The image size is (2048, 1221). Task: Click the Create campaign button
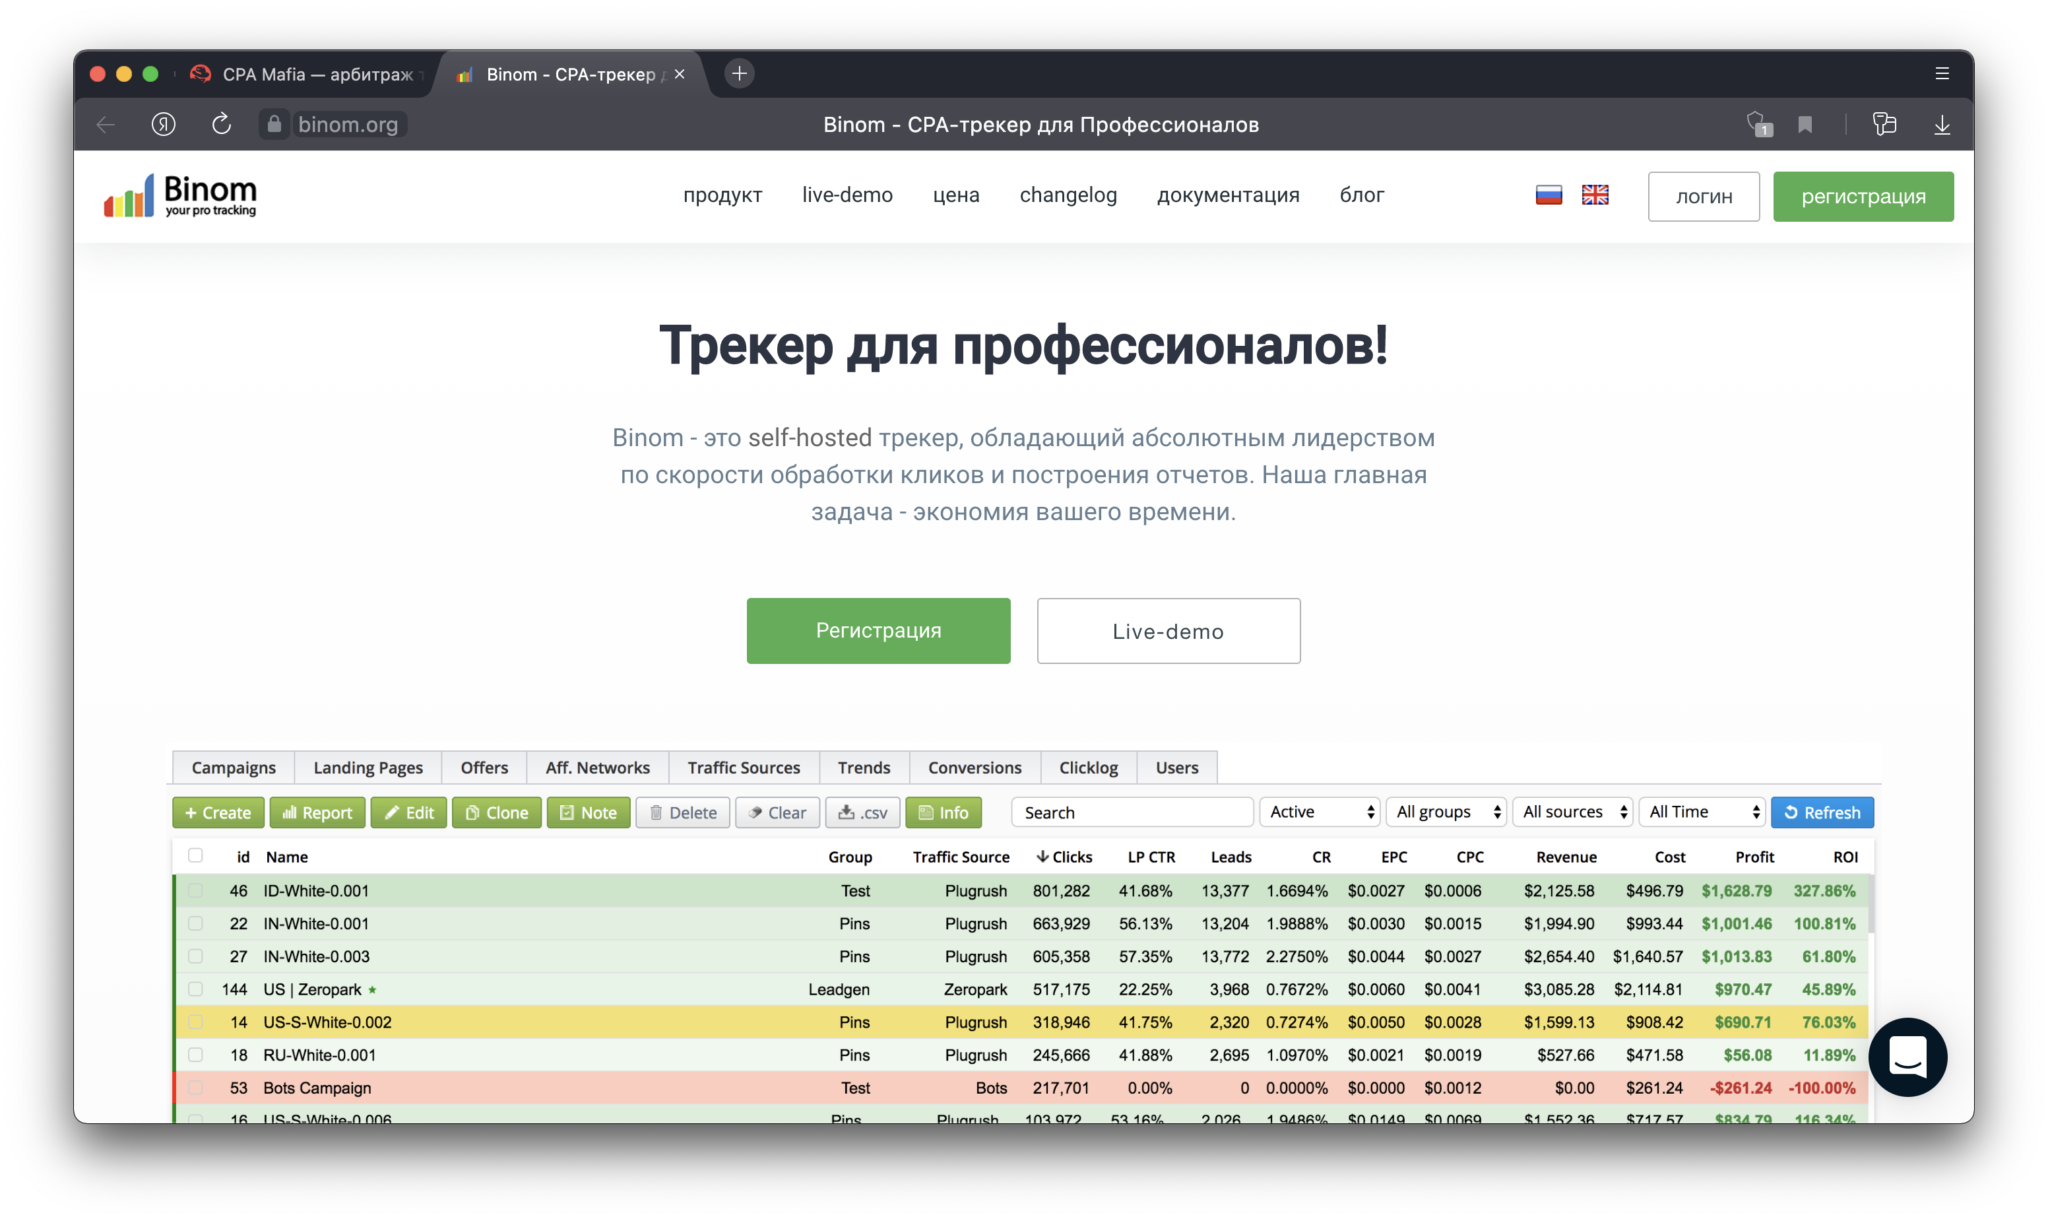pos(218,812)
